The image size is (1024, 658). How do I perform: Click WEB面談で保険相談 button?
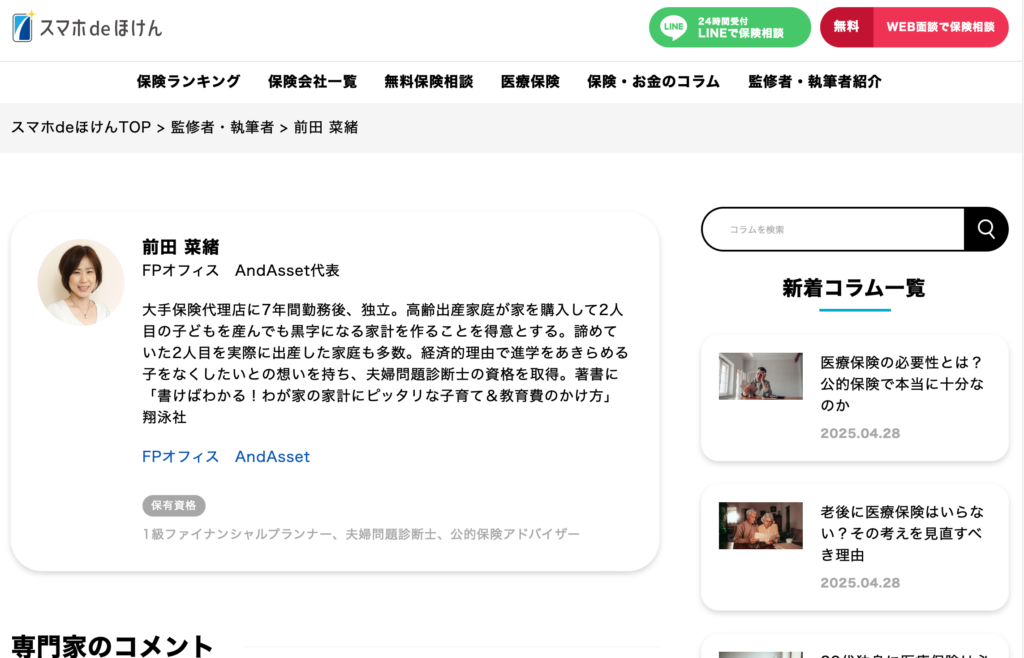[939, 27]
